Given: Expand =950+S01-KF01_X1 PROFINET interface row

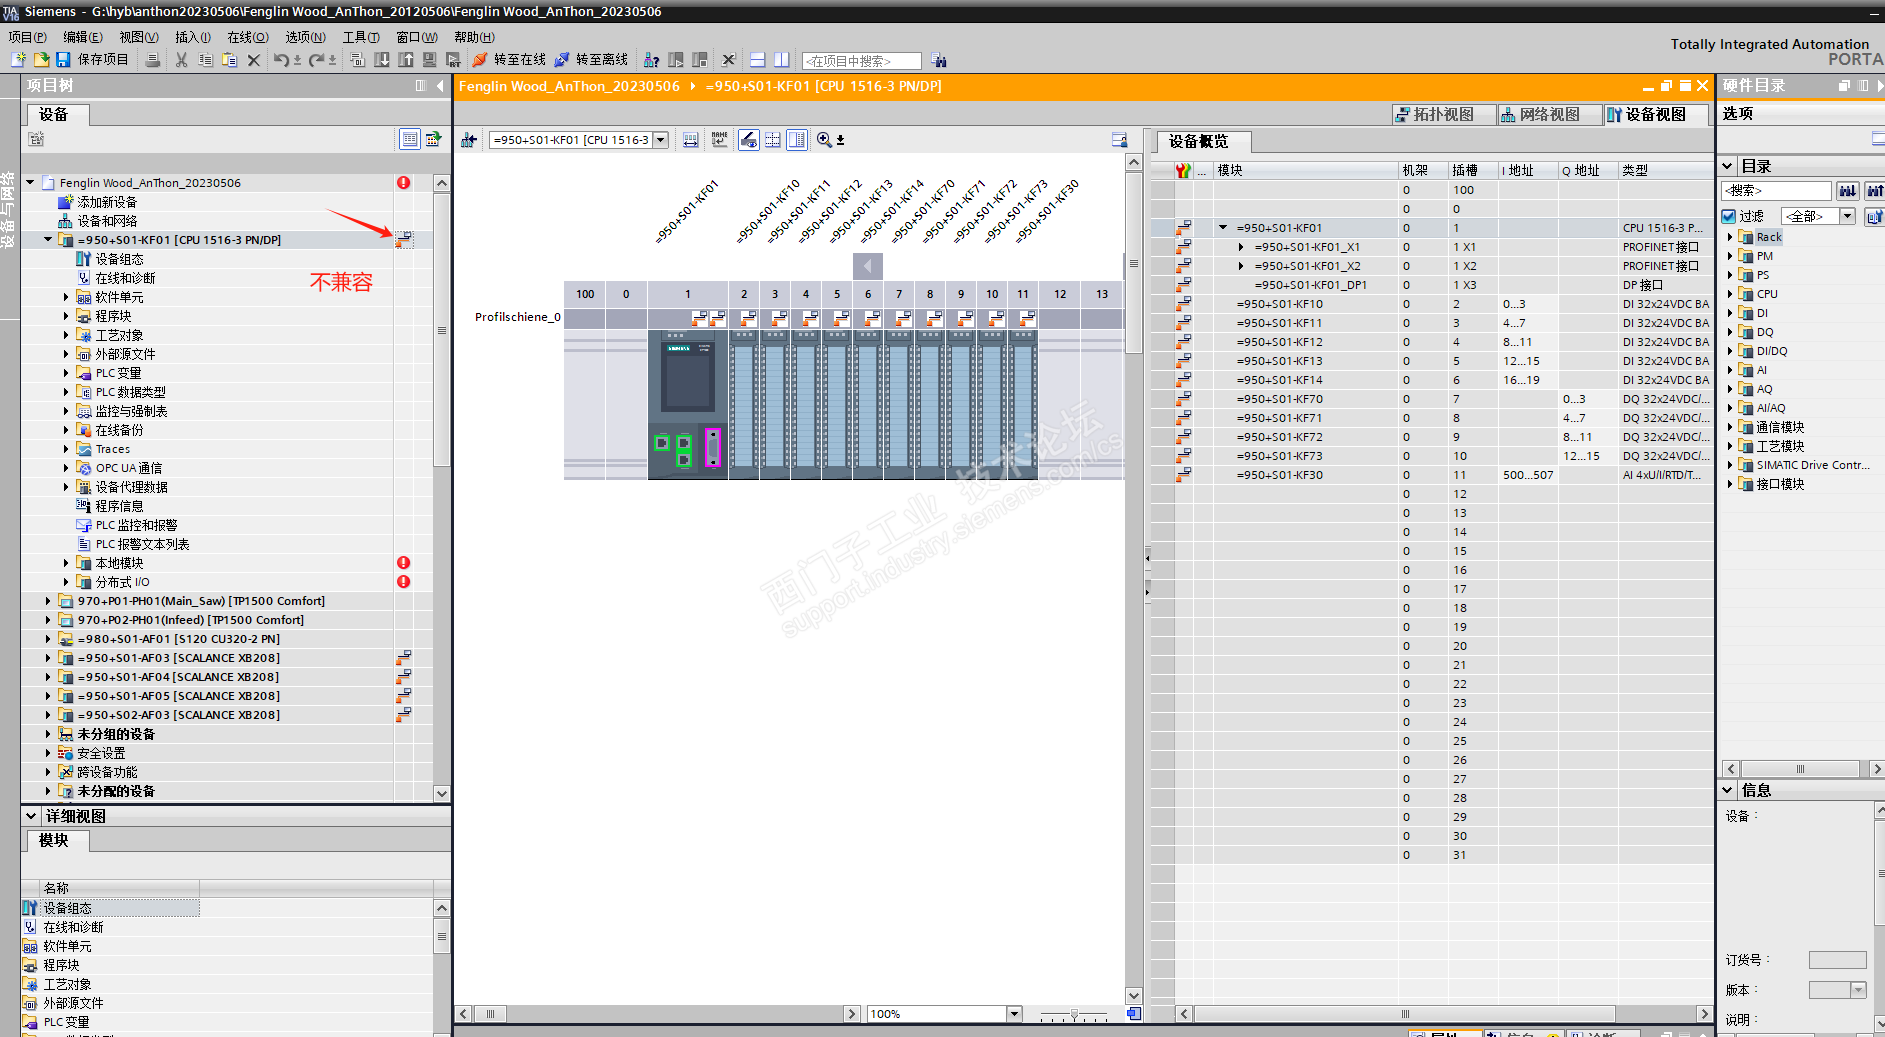Looking at the screenshot, I should (x=1241, y=247).
